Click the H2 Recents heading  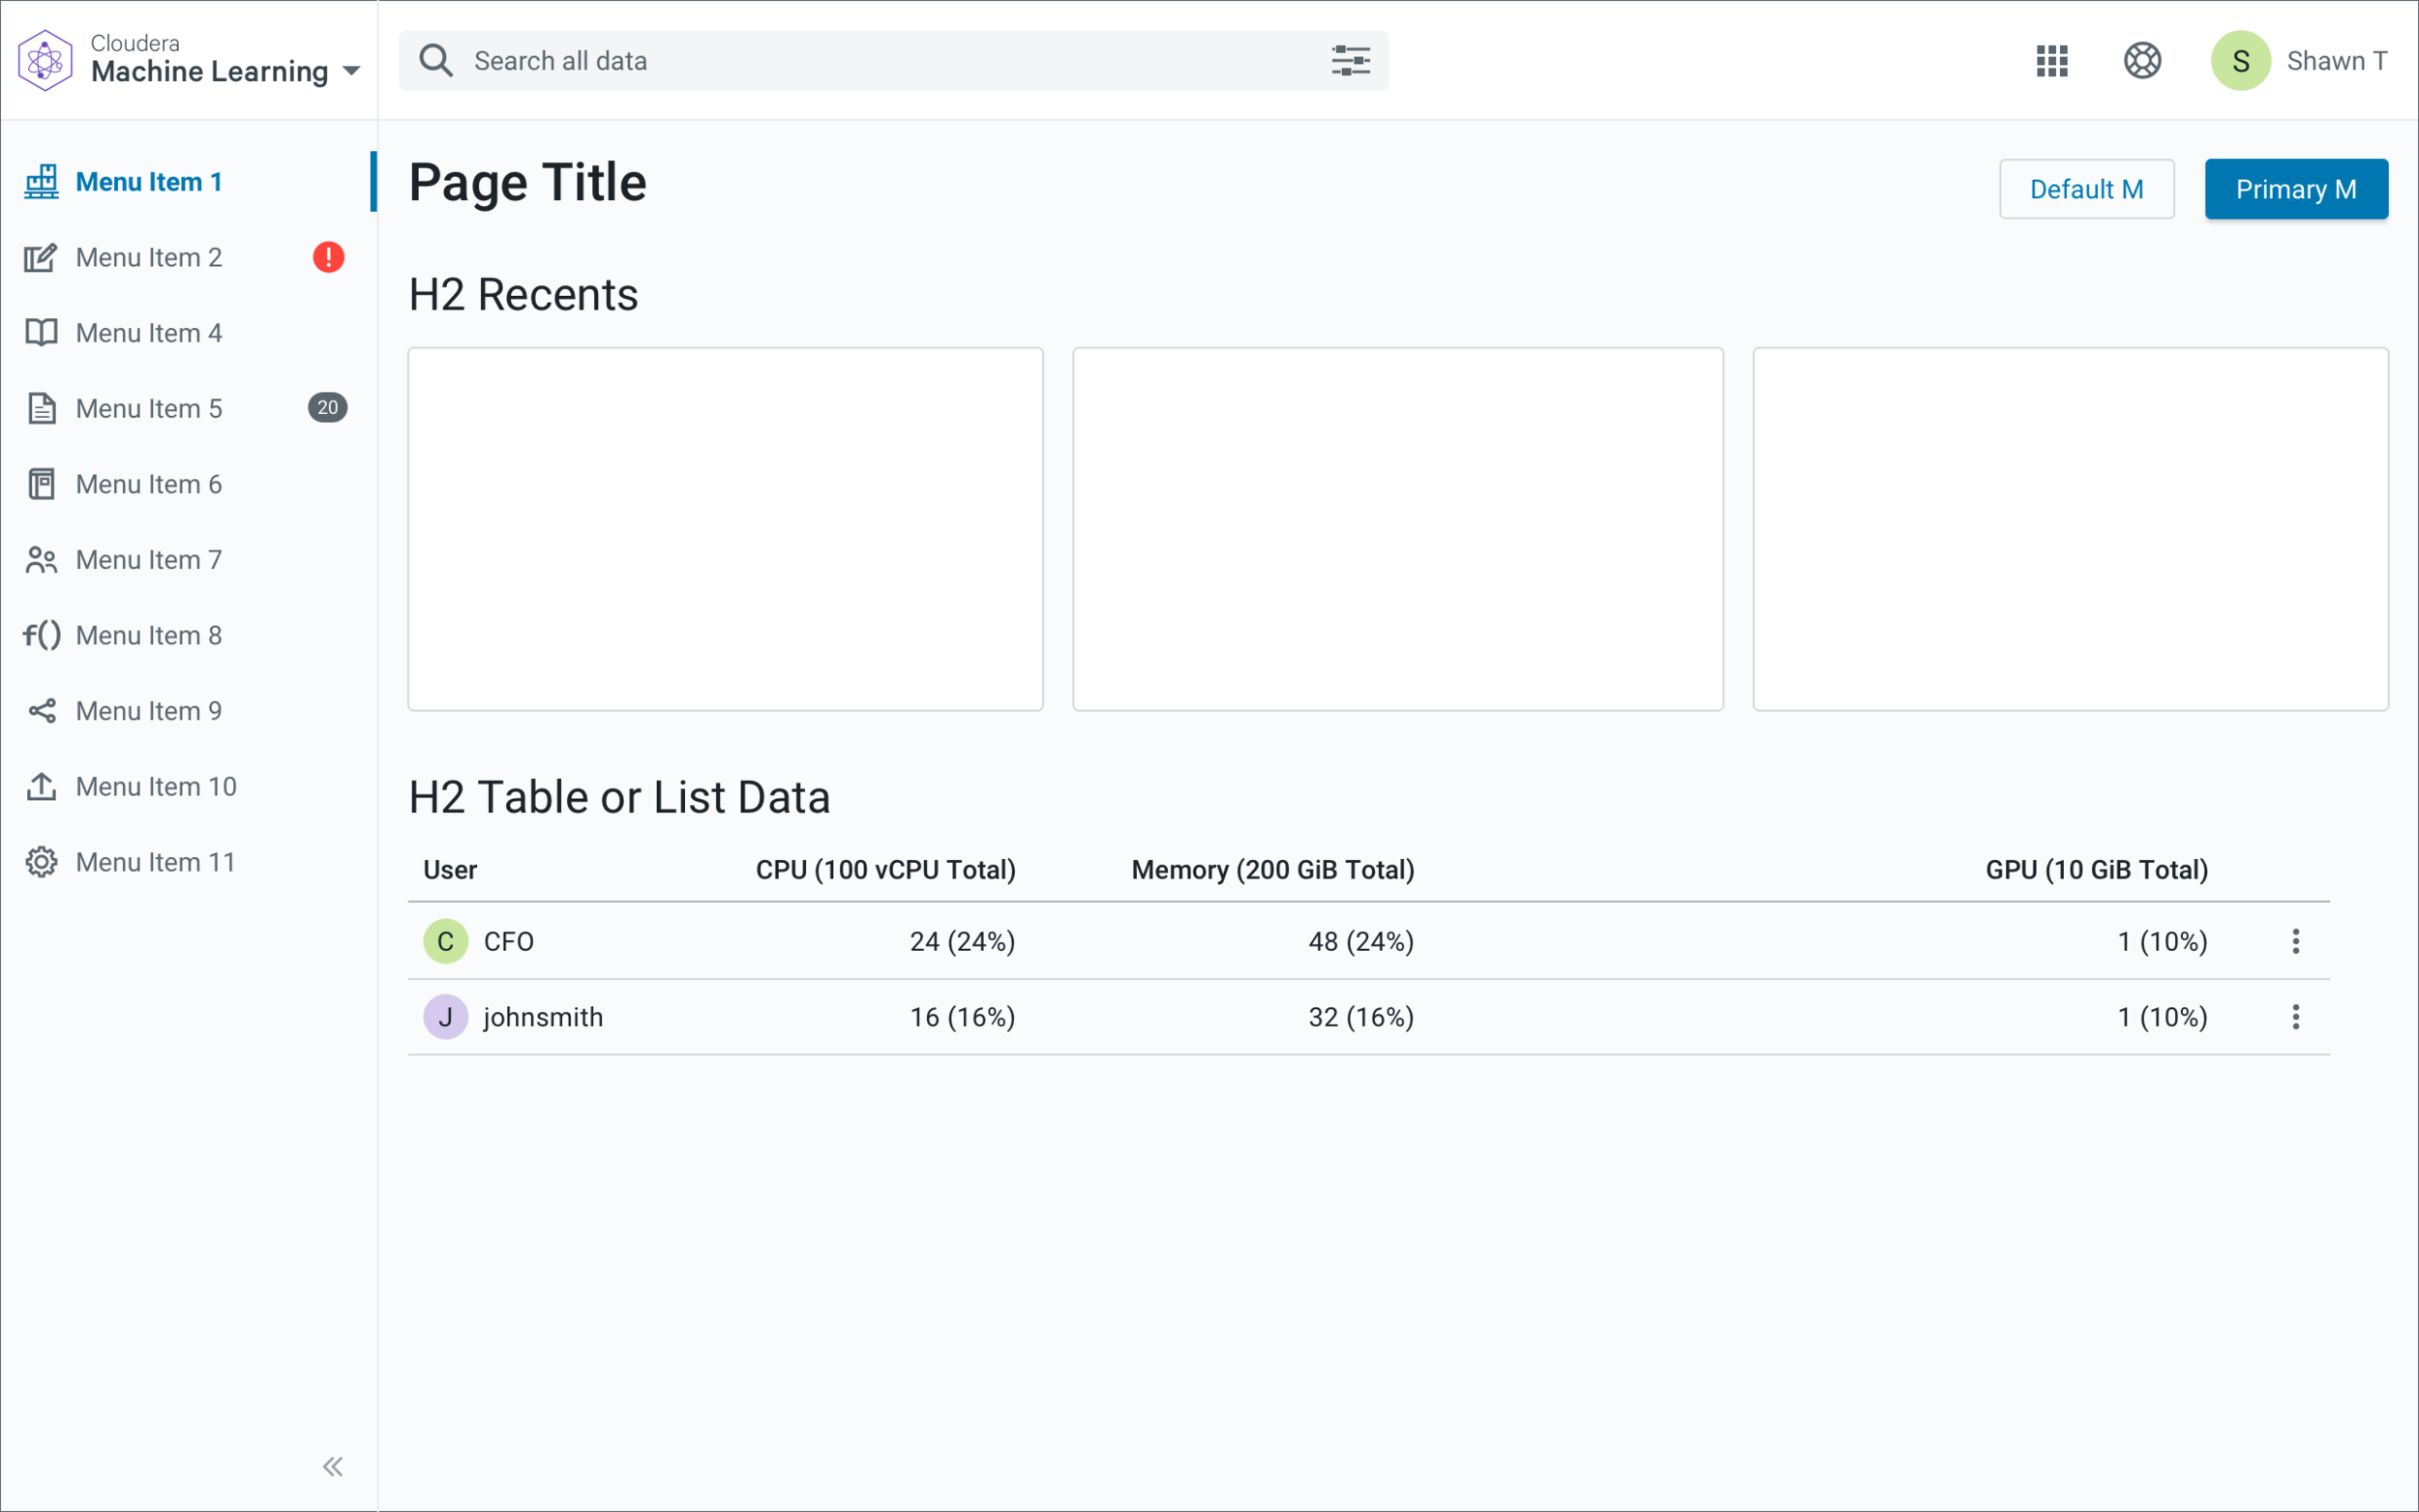click(523, 295)
